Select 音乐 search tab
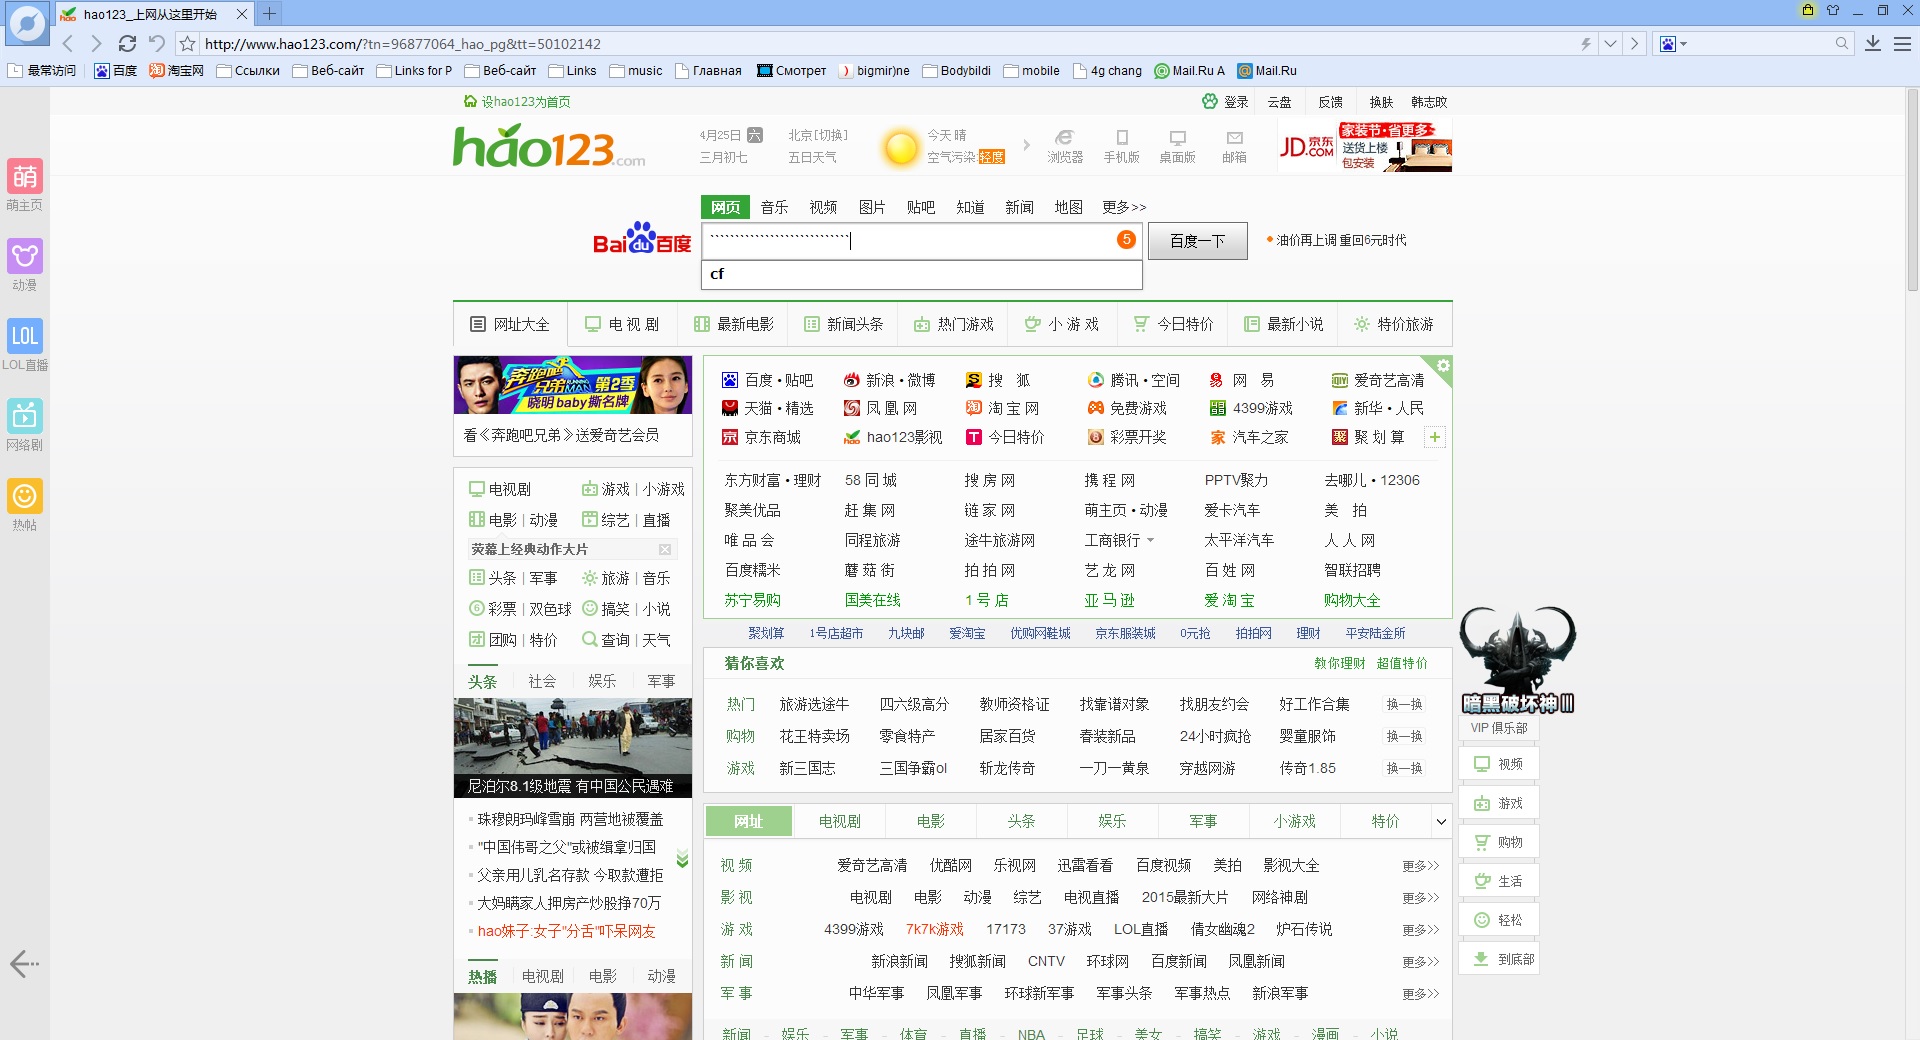 (x=774, y=207)
